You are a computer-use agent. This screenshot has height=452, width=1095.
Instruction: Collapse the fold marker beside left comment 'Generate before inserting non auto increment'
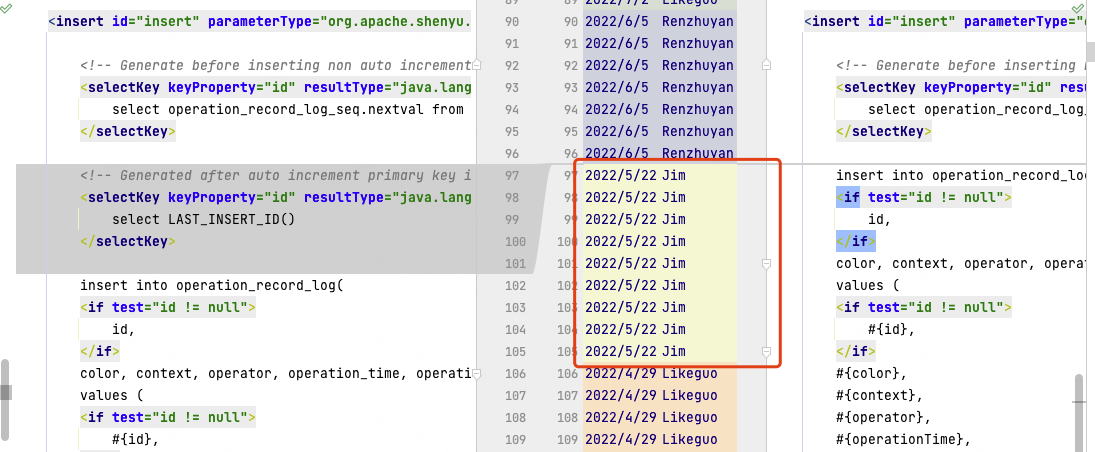(477, 65)
